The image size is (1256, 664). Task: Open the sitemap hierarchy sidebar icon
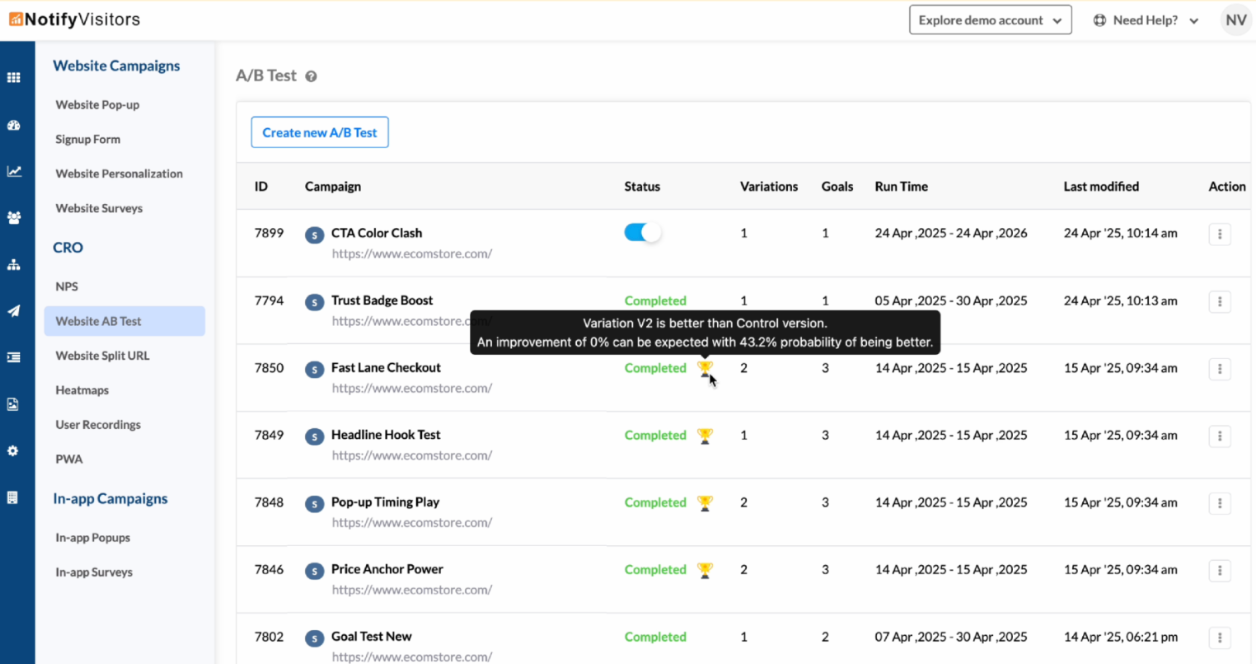pos(13,264)
